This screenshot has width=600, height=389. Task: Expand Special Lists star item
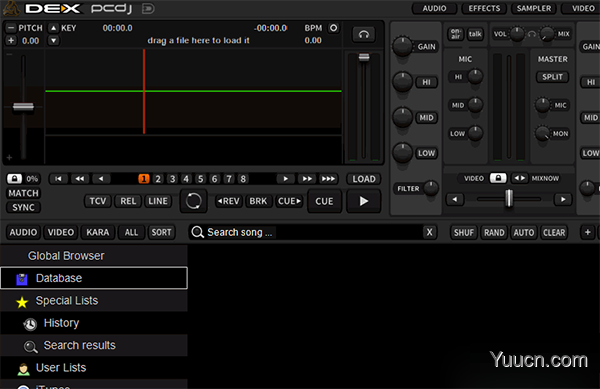94,301
